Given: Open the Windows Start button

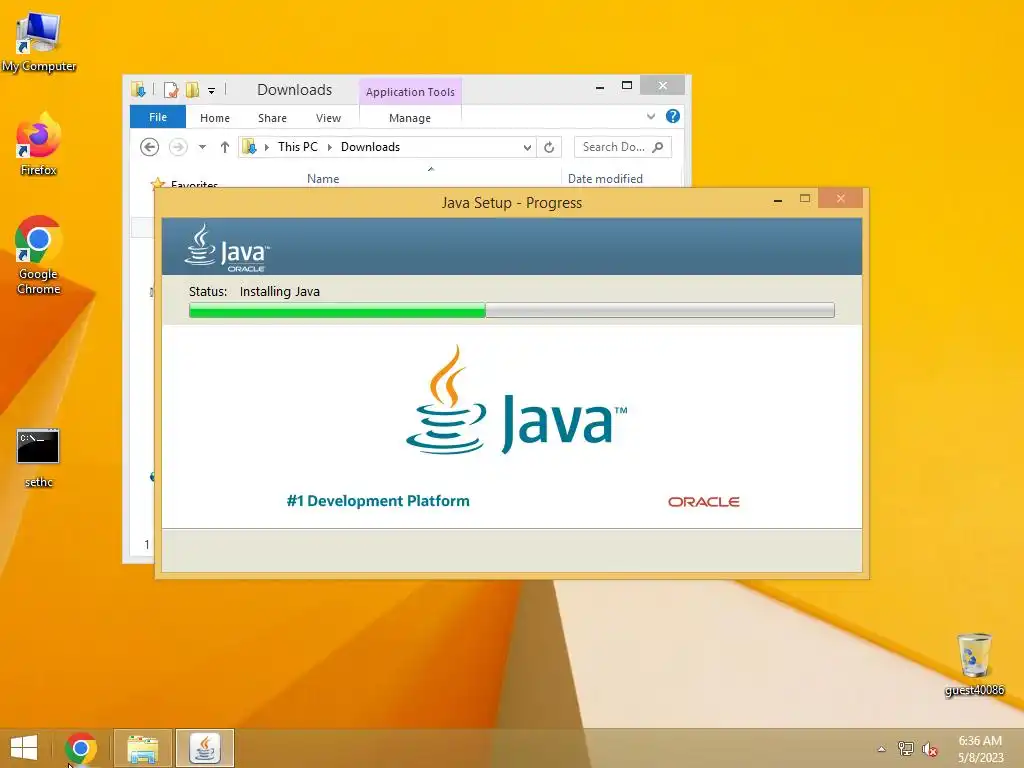Looking at the screenshot, I should pyautogui.click(x=24, y=748).
